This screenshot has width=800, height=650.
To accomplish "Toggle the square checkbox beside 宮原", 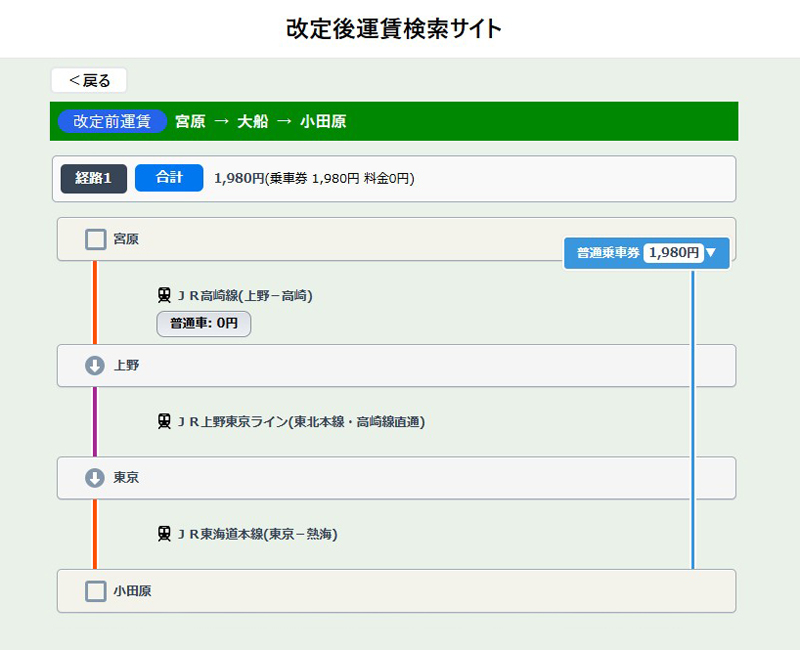I will (95, 239).
